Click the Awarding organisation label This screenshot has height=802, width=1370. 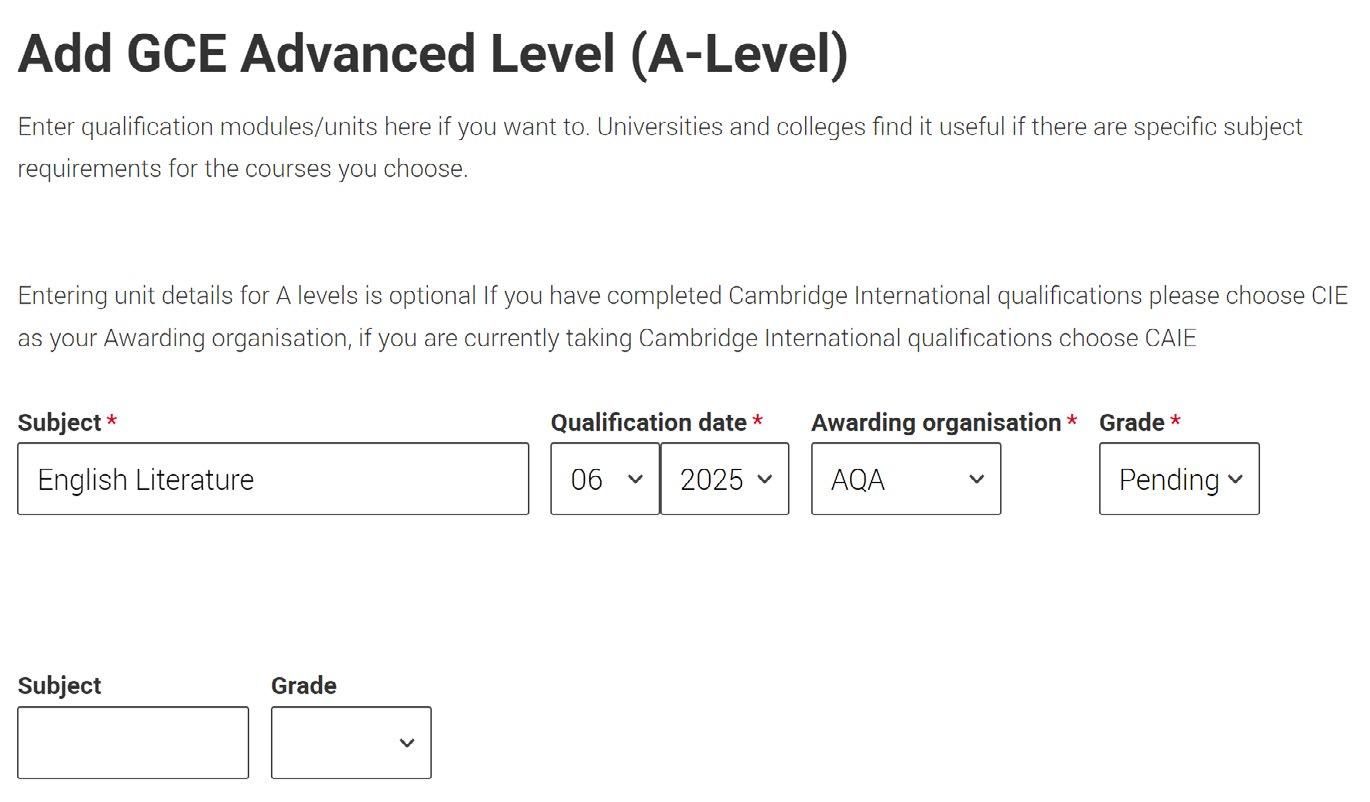click(936, 423)
